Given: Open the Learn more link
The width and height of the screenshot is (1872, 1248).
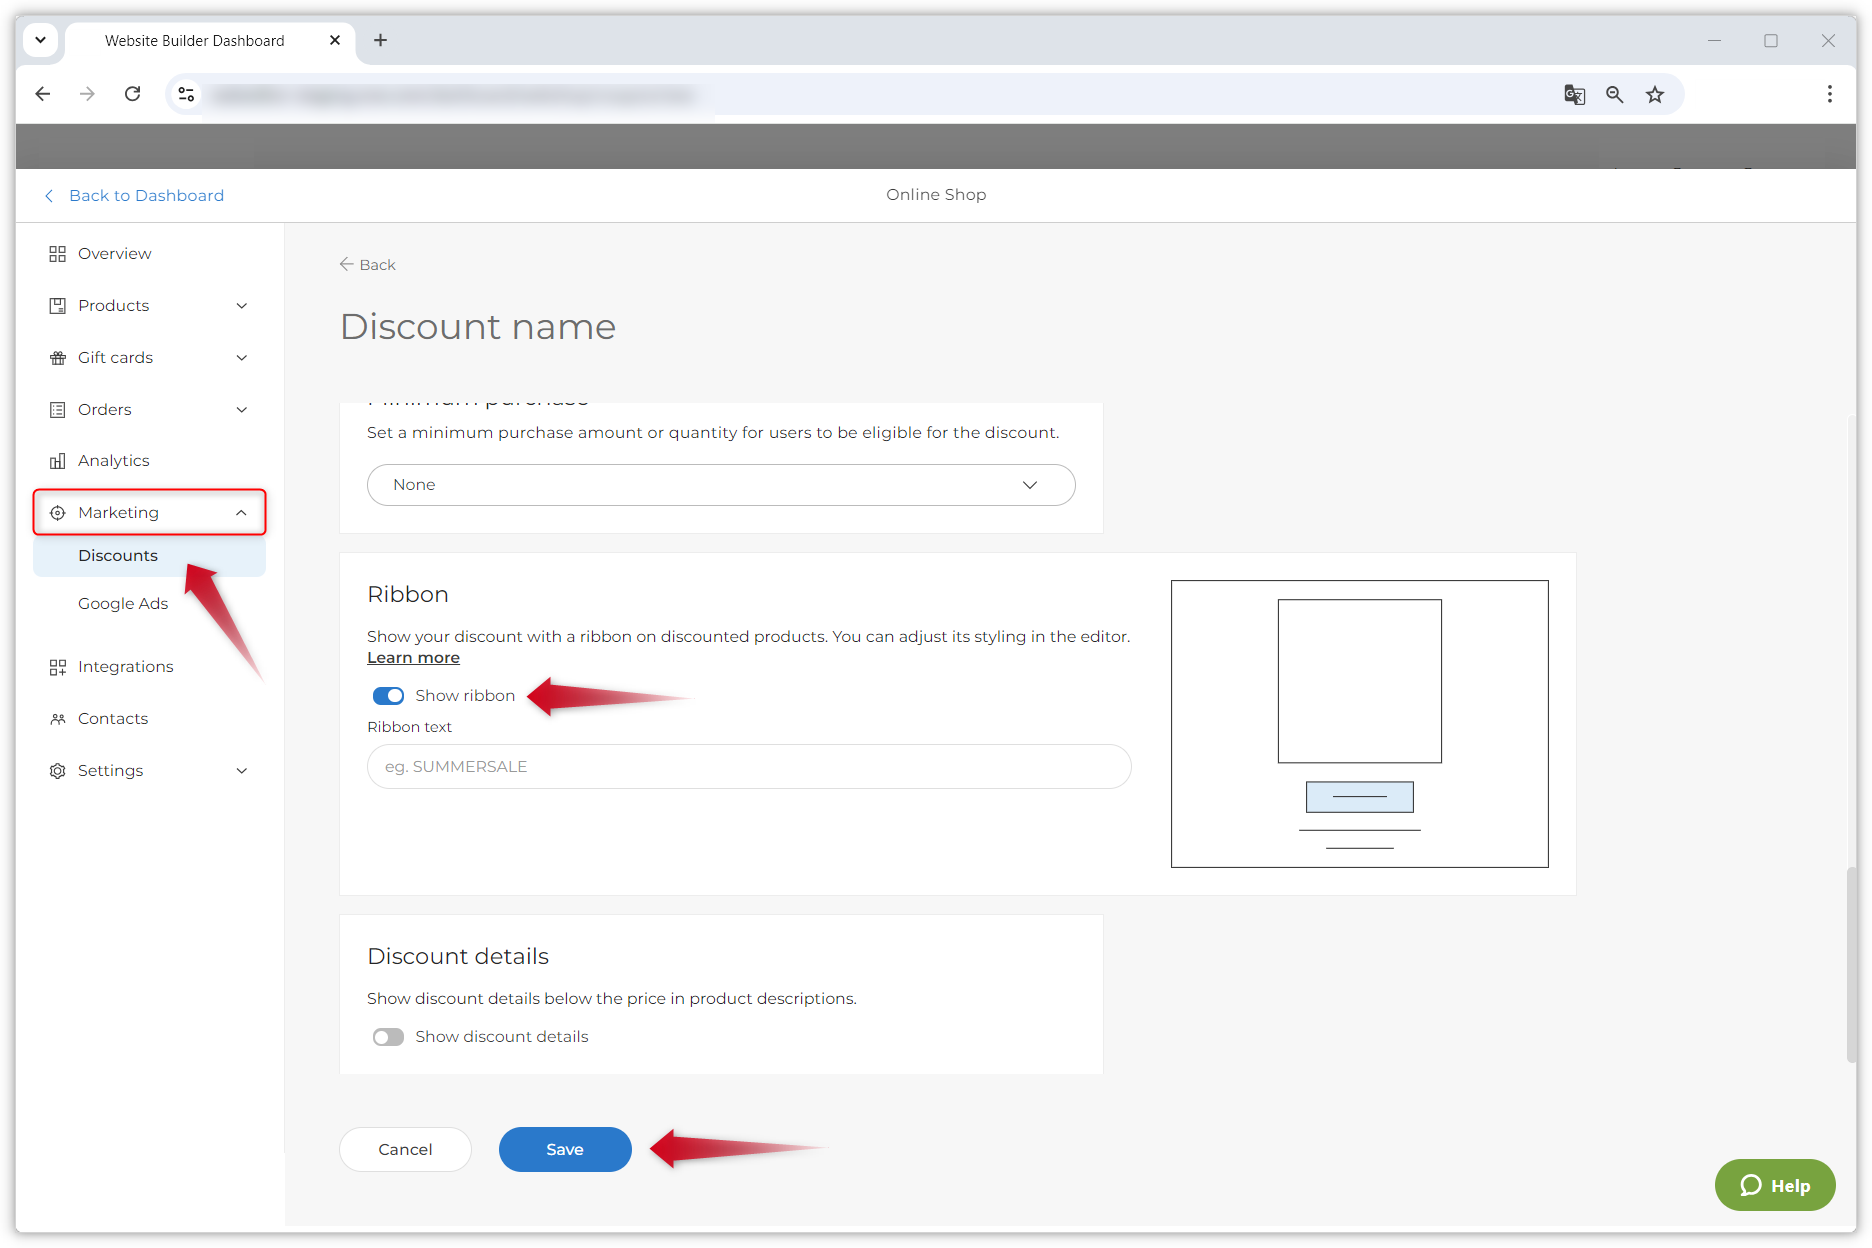Looking at the screenshot, I should 413,658.
